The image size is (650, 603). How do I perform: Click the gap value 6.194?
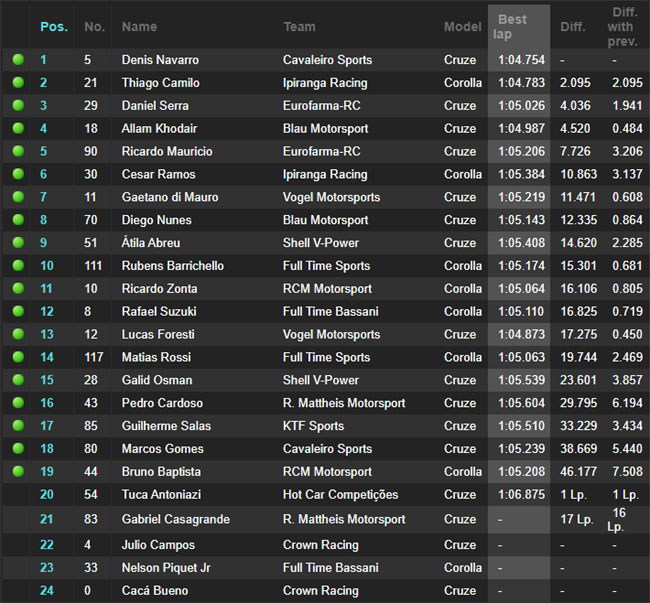[x=628, y=402]
